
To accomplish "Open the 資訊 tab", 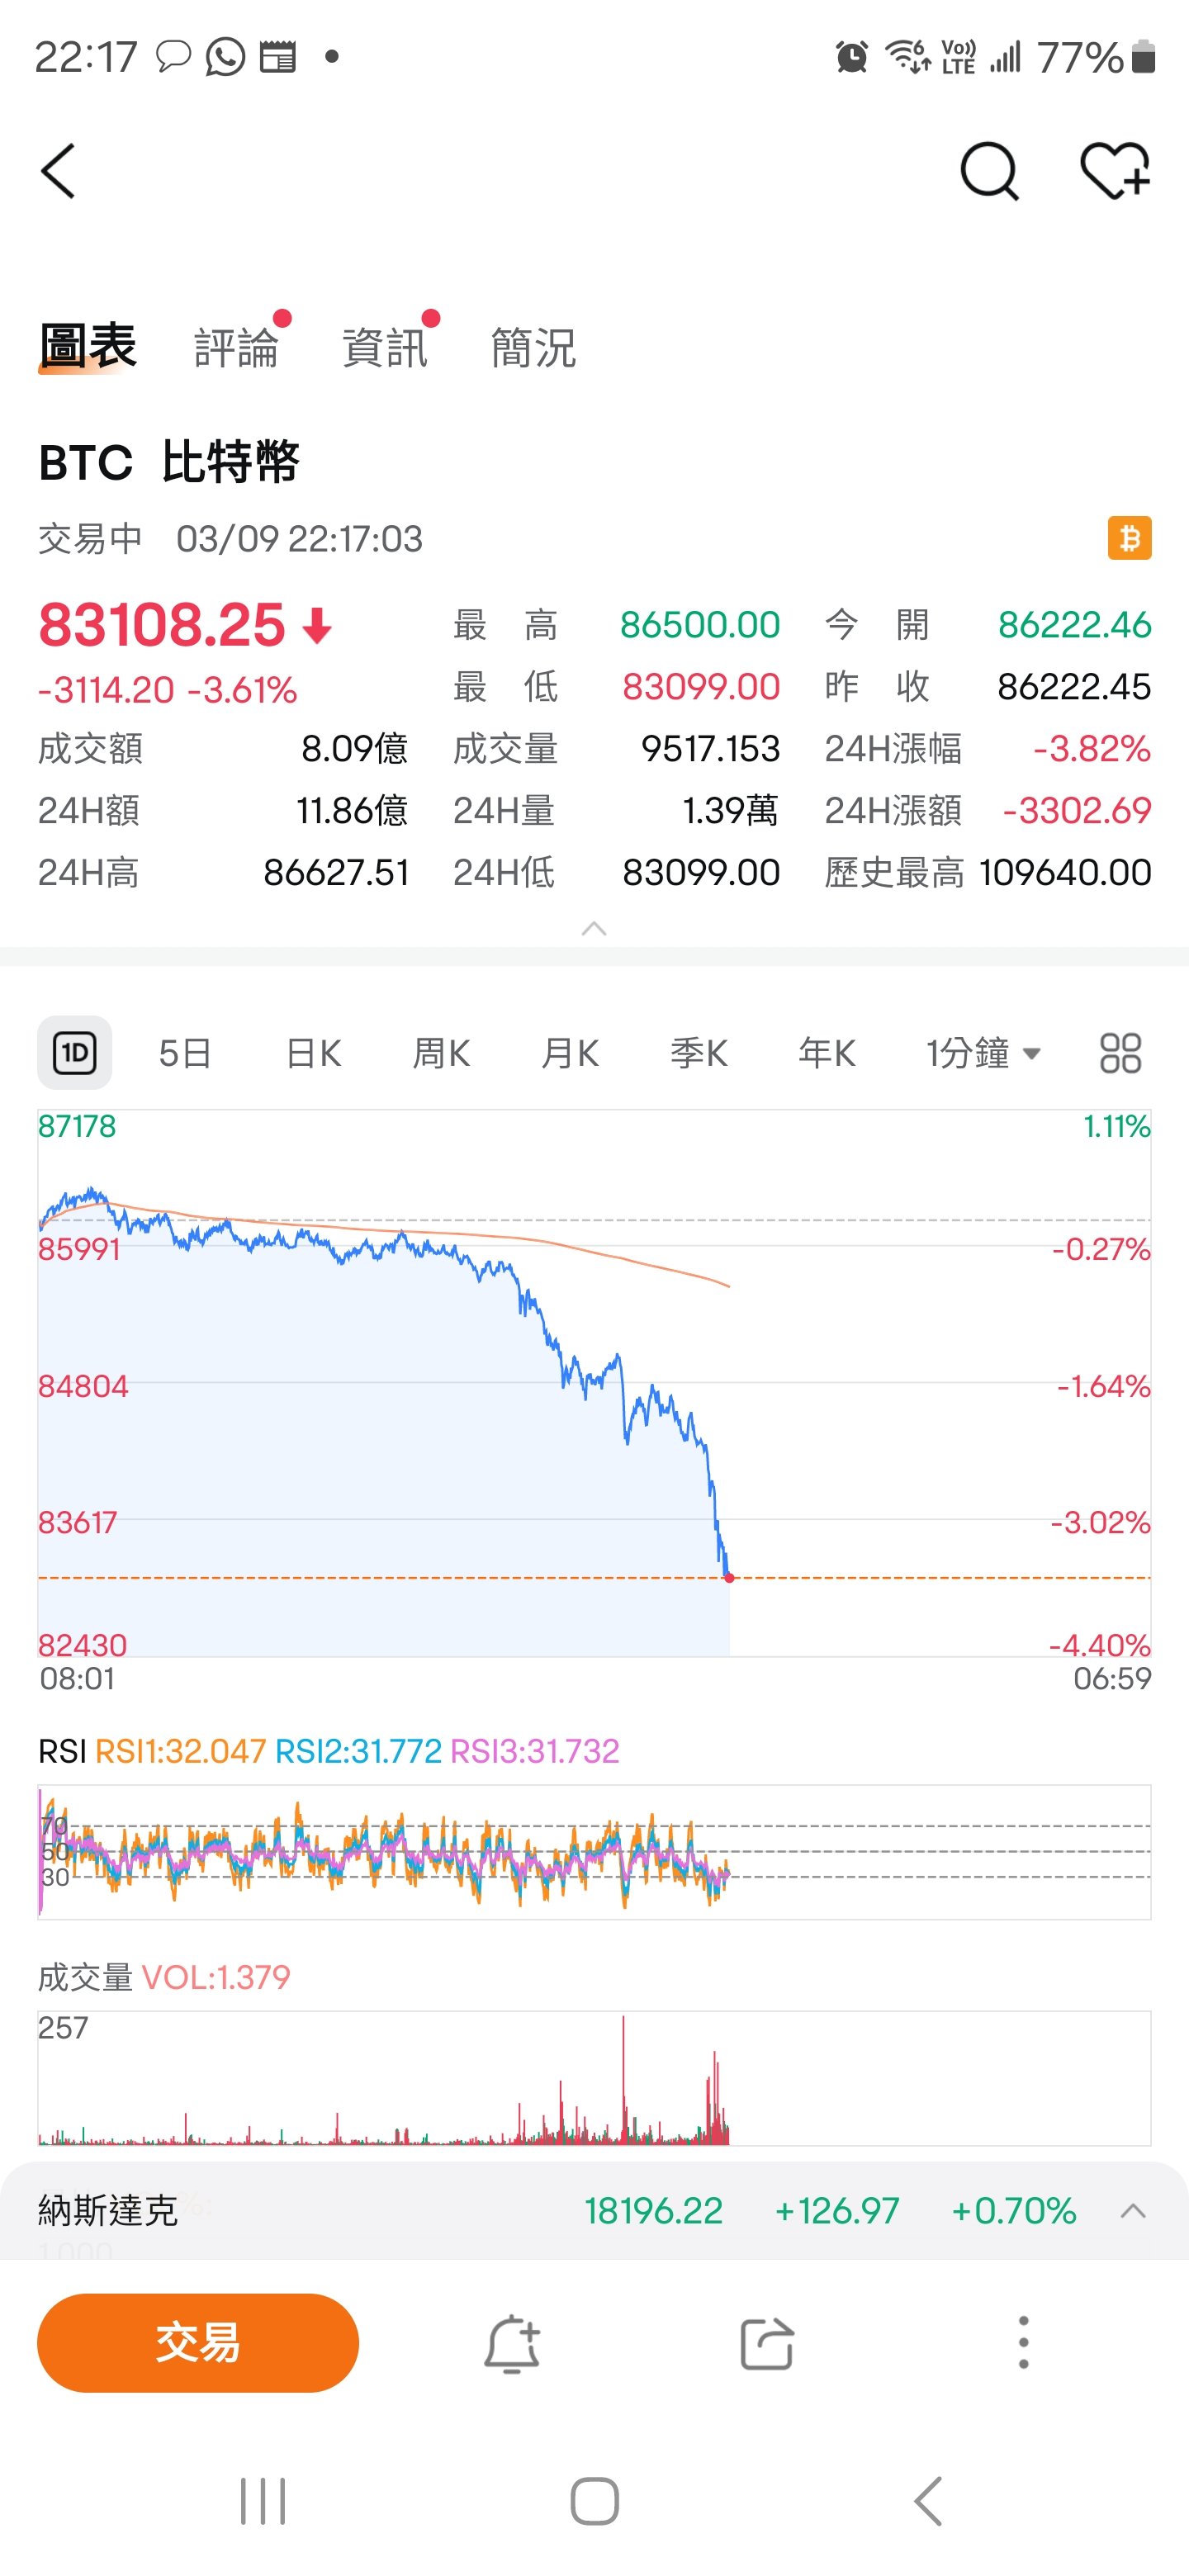I will pyautogui.click(x=385, y=348).
